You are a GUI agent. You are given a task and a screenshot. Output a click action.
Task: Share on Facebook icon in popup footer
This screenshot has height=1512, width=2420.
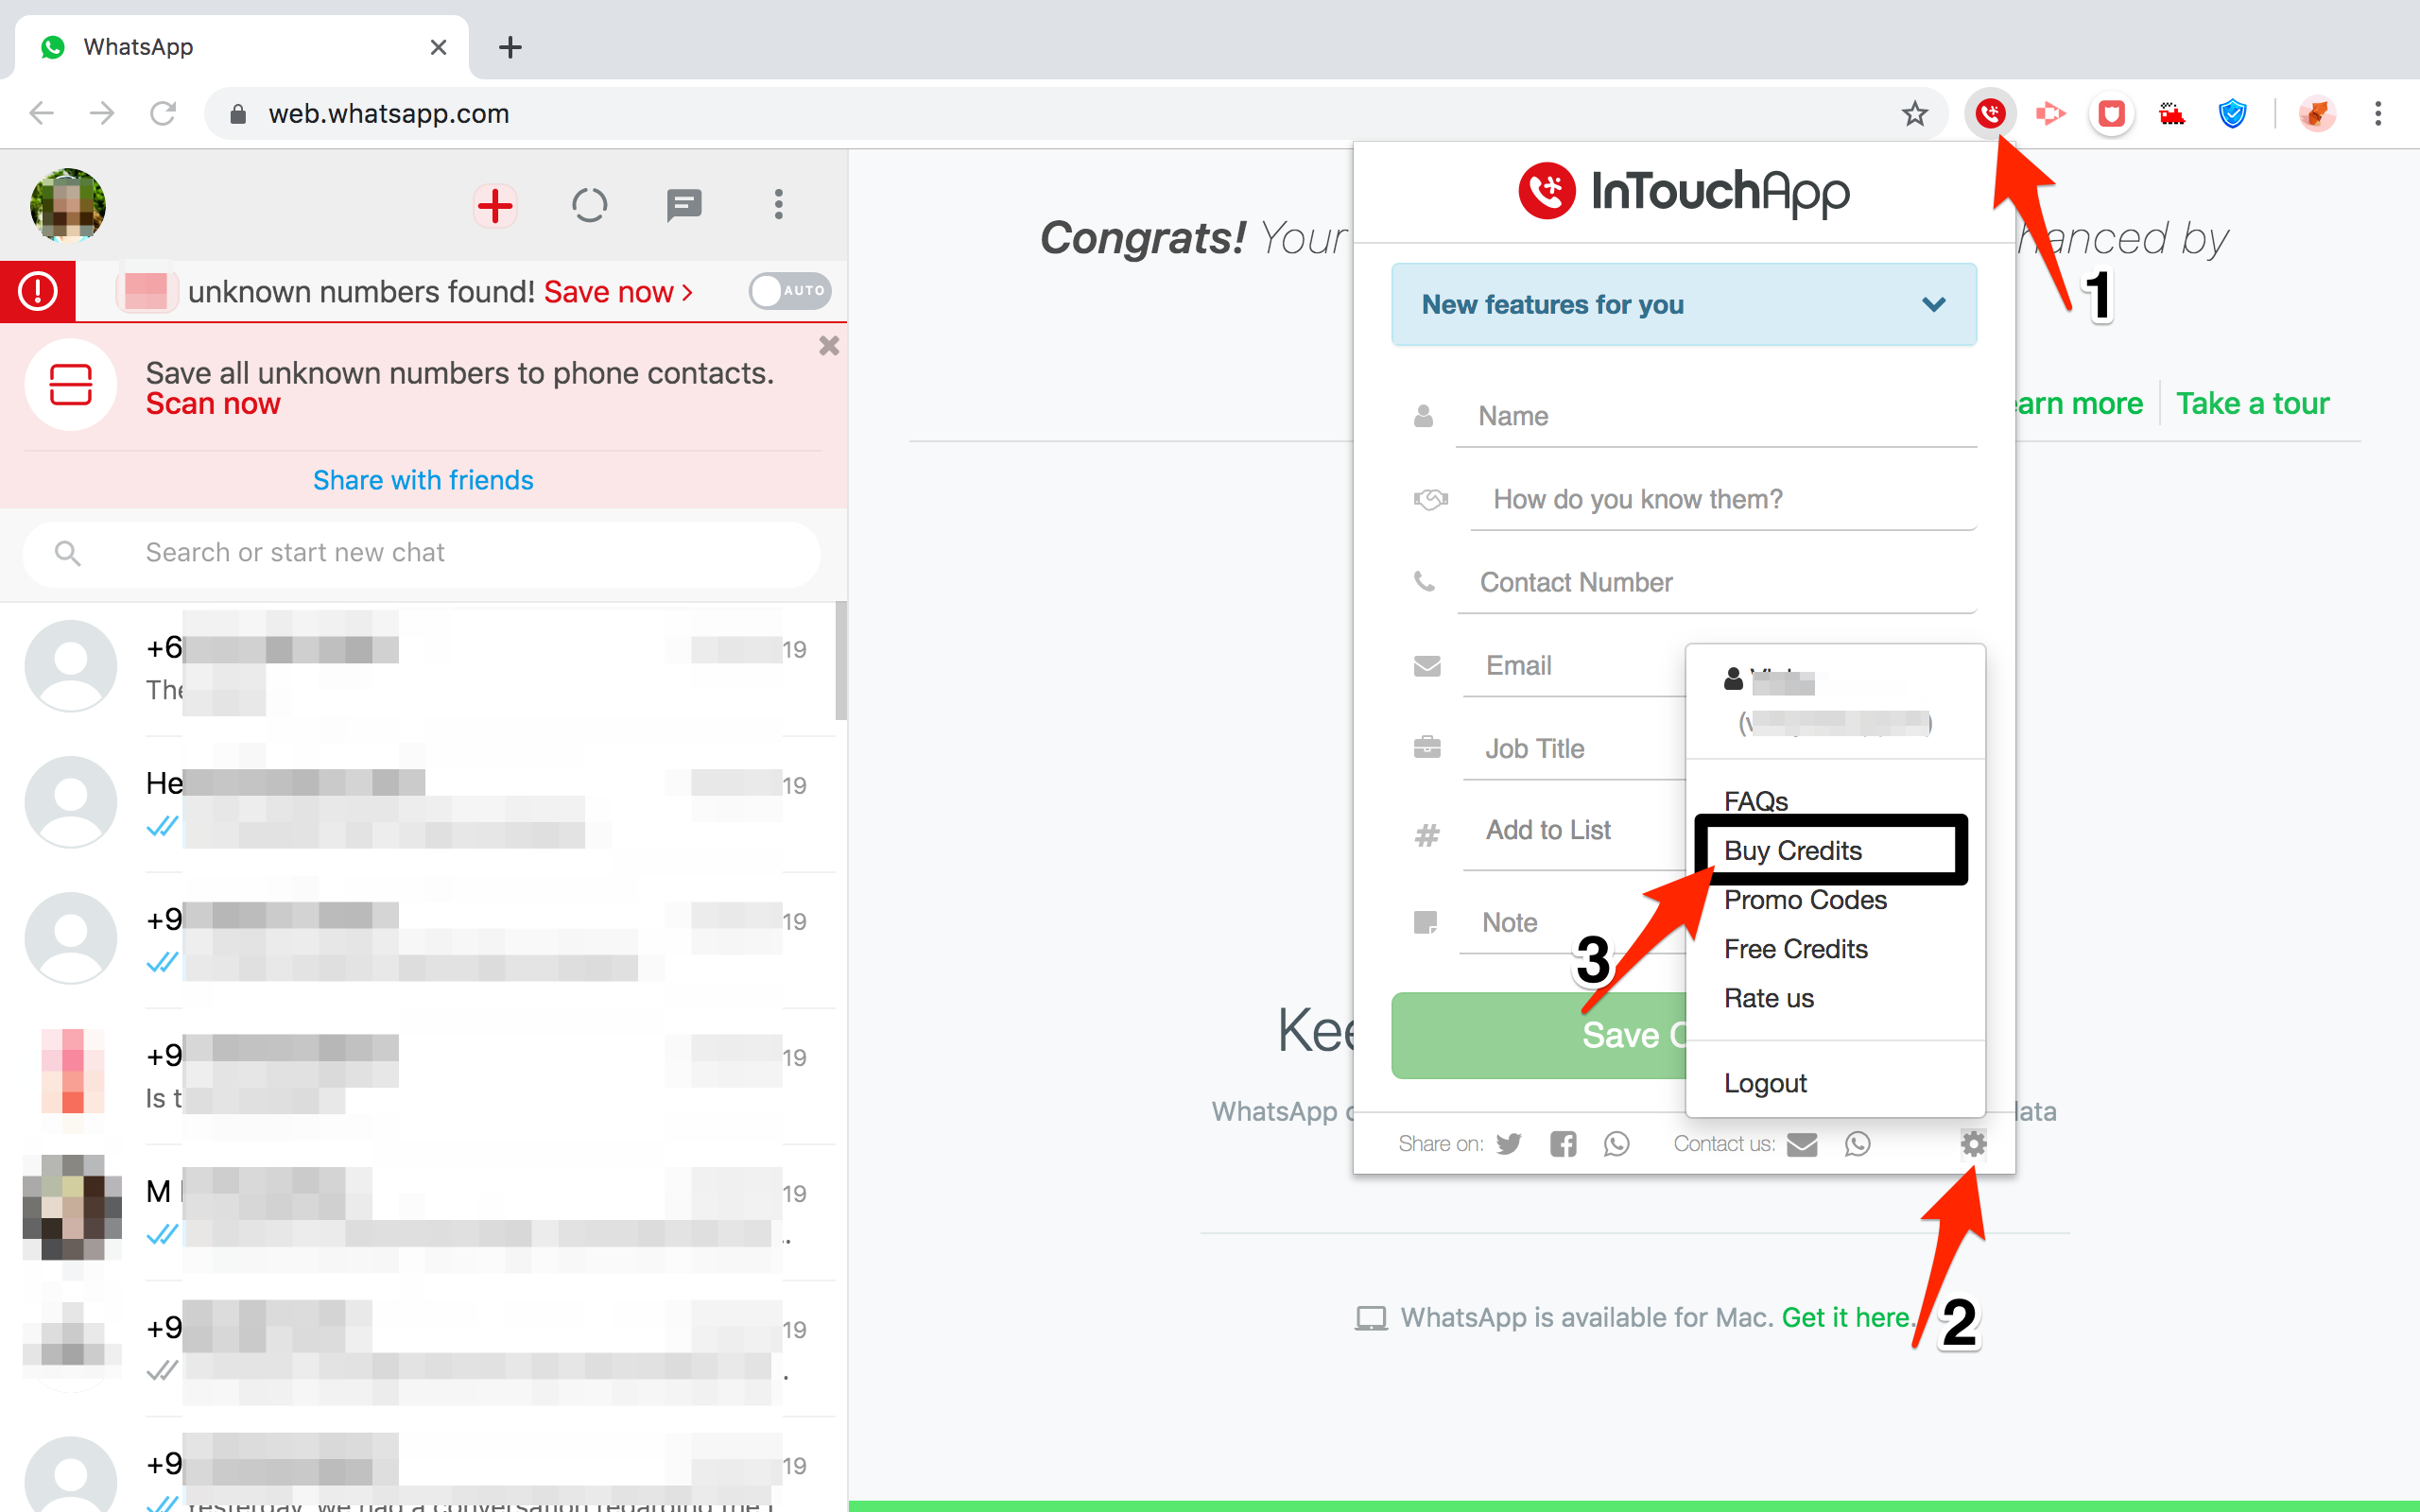1563,1143
